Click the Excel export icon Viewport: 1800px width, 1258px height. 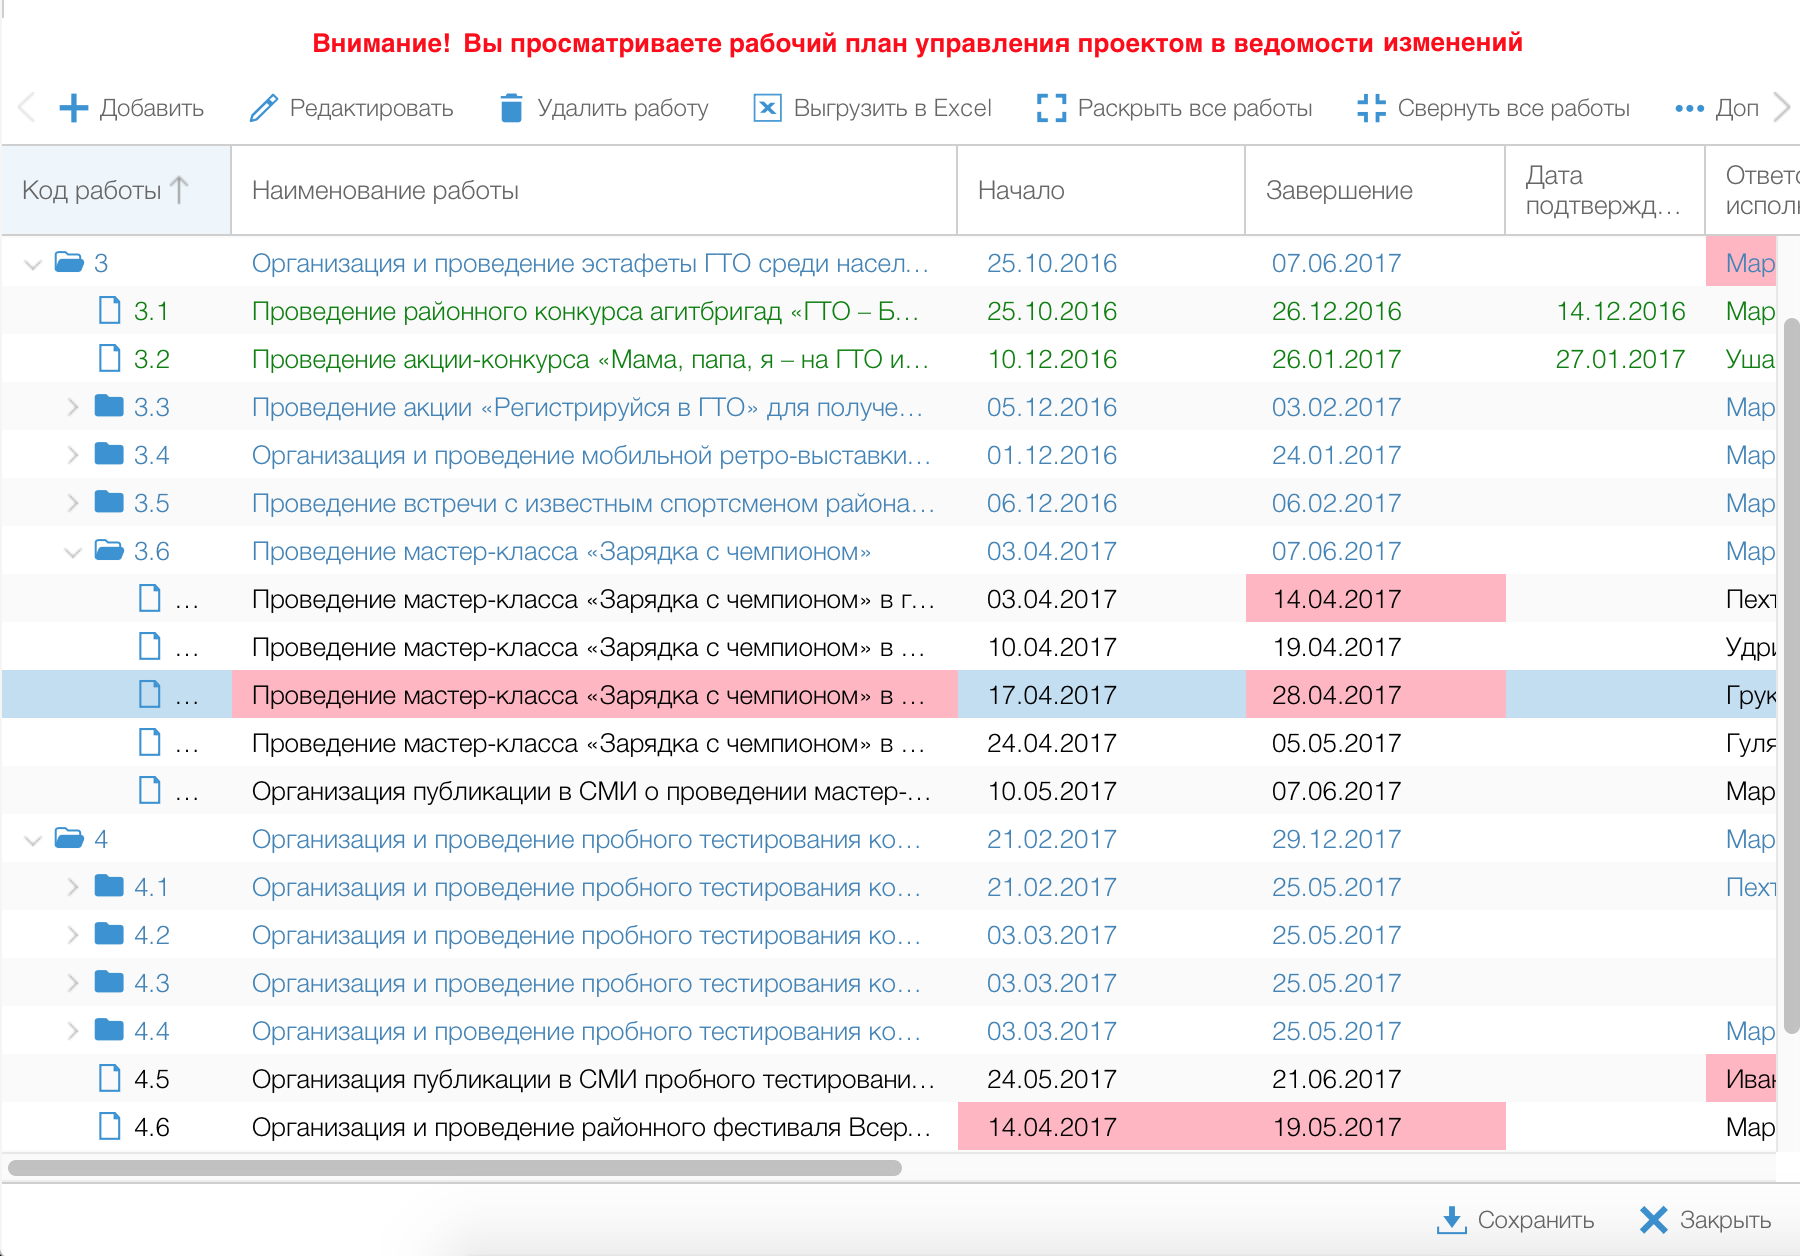click(x=767, y=108)
